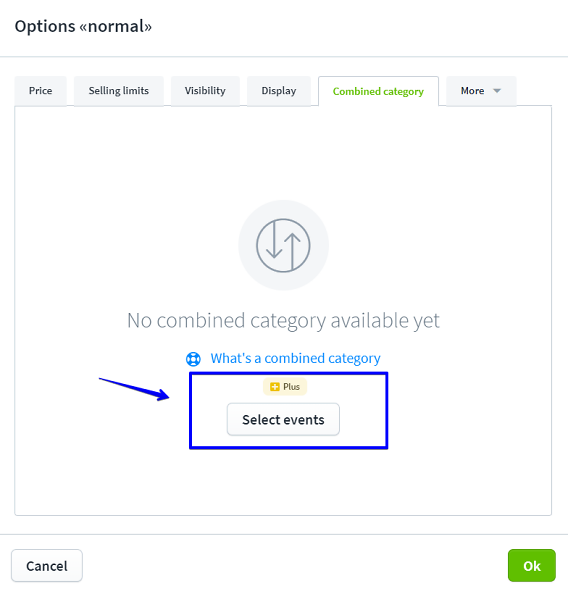The width and height of the screenshot is (568, 594).
Task: Click the "No combined category available yet" message
Action: [x=283, y=320]
